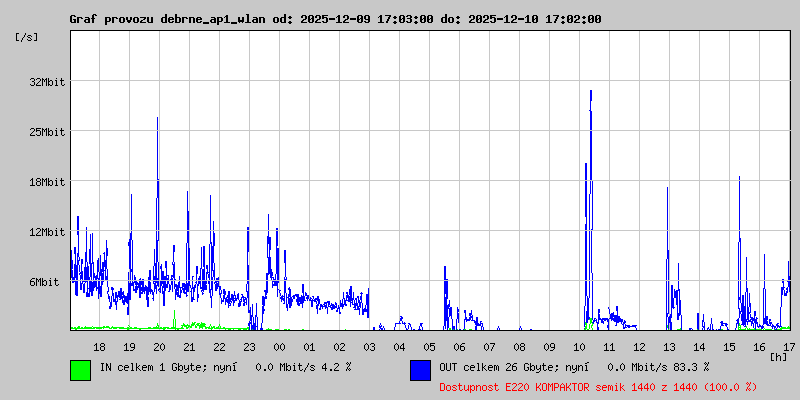Click the '32Mbit' y-axis label

click(47, 82)
